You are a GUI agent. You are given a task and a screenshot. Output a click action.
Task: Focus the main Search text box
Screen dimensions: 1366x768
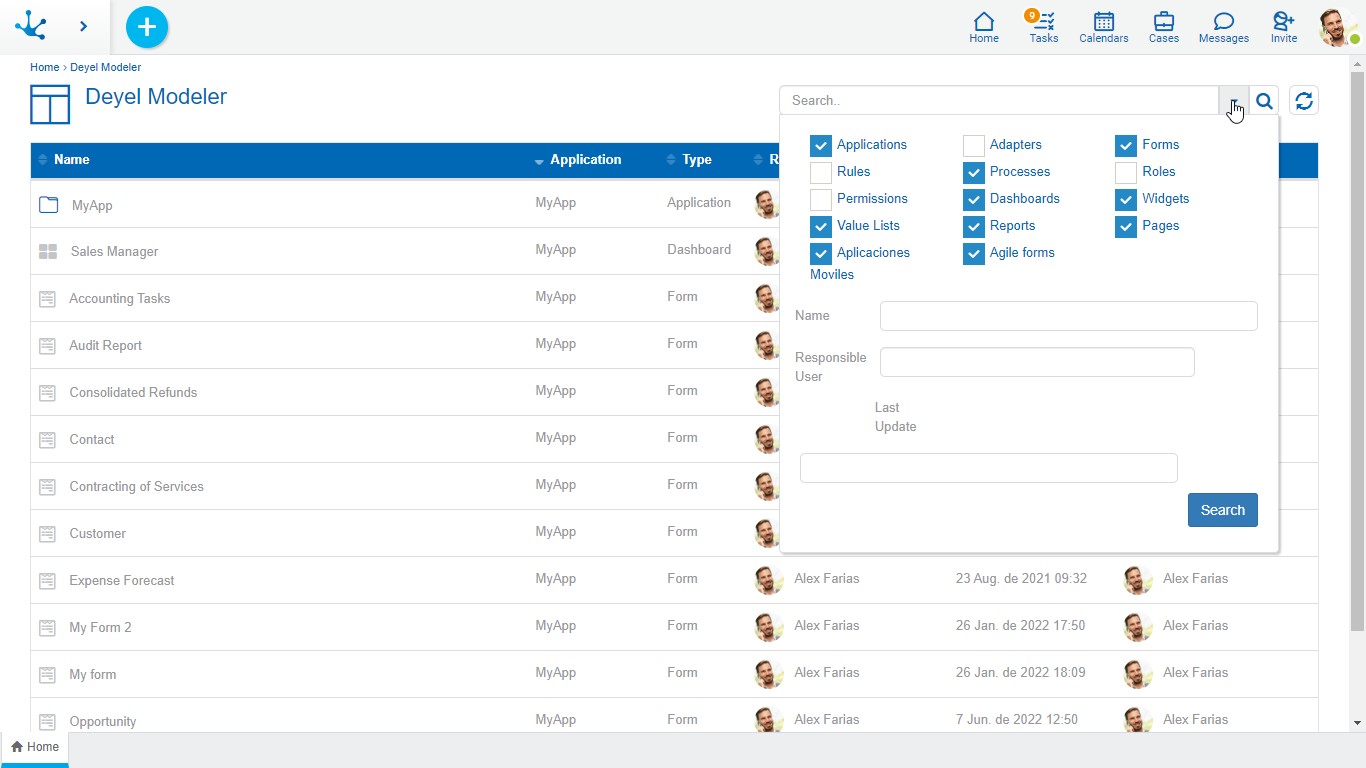999,100
